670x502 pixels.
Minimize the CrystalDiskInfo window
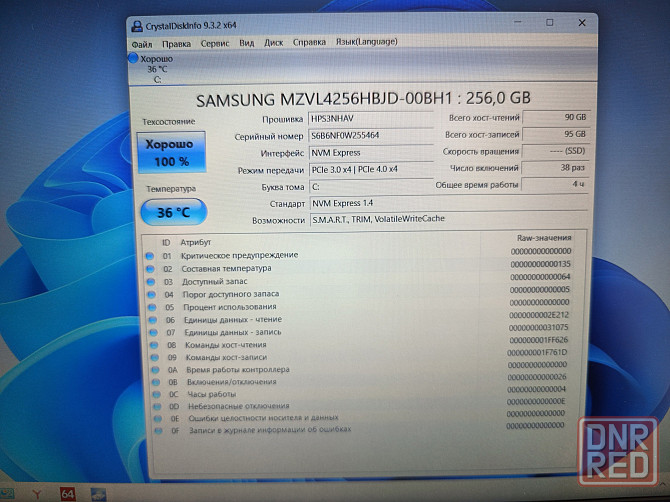518,22
